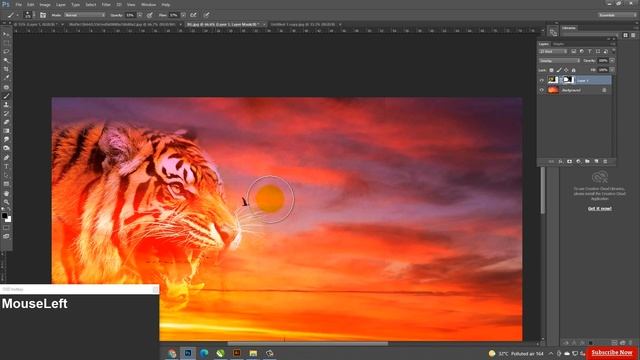This screenshot has height=360, width=640.
Task: Select the Dodge tool
Action: point(6,148)
